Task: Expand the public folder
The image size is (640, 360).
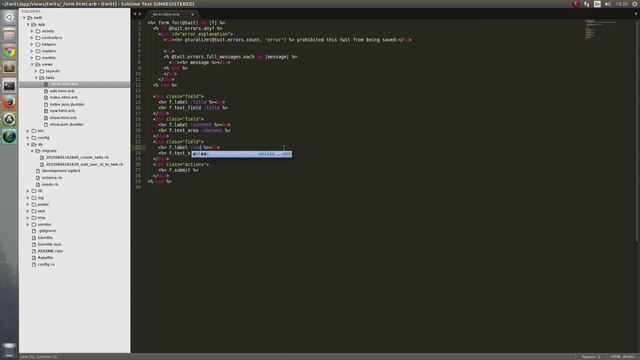Action: (x=28, y=204)
